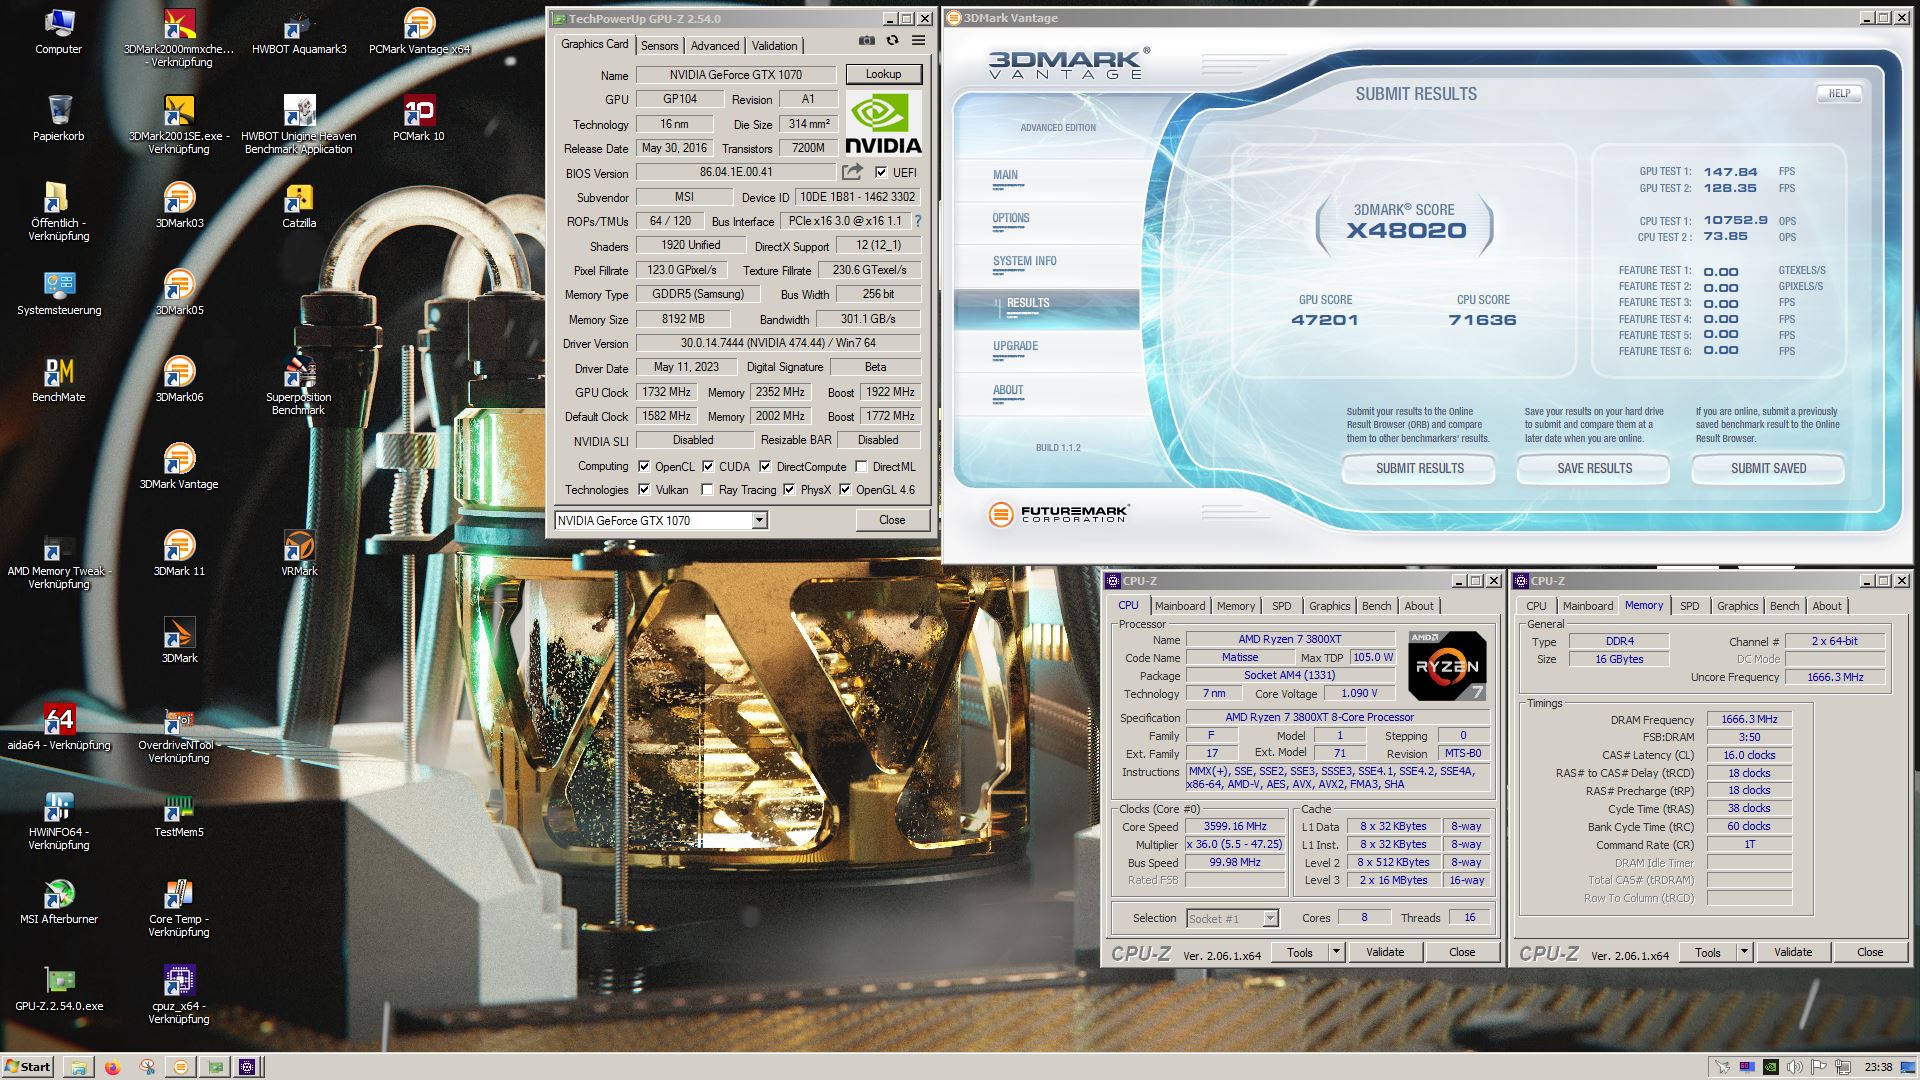Click the HELP button in 3DMark Vantage
Screen dimensions: 1920x1080
1840,93
